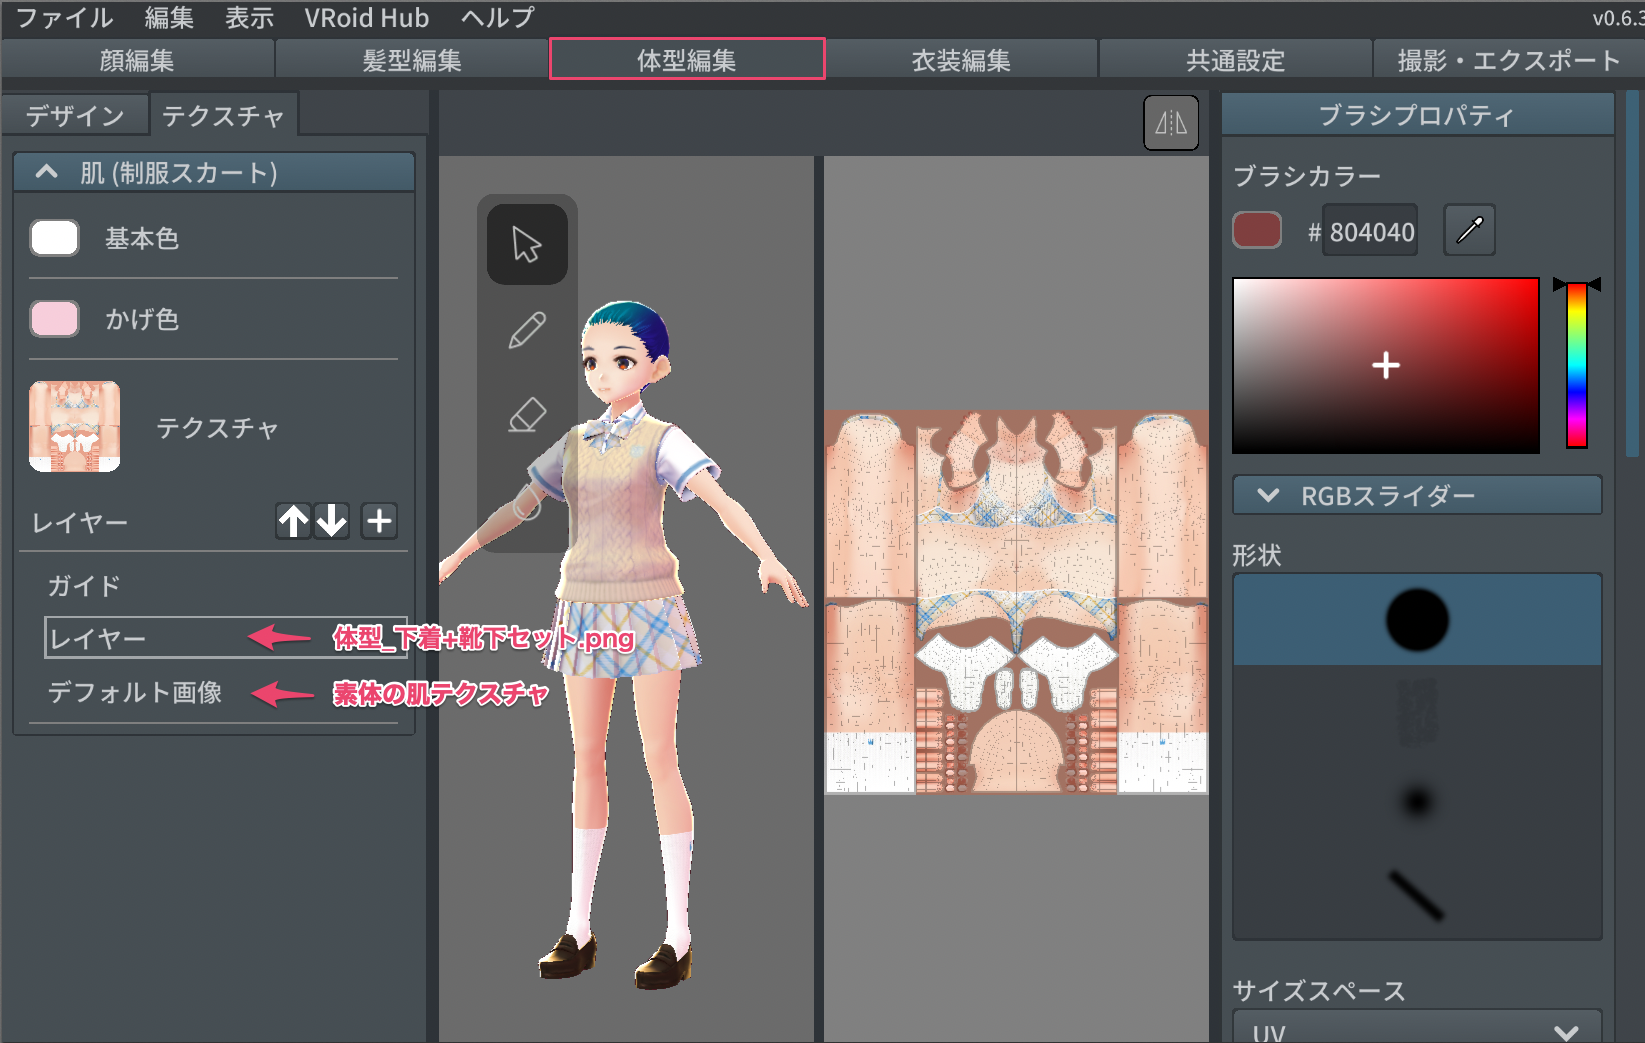Select the diagonal line brush shape
The height and width of the screenshot is (1043, 1645).
(x=1417, y=894)
